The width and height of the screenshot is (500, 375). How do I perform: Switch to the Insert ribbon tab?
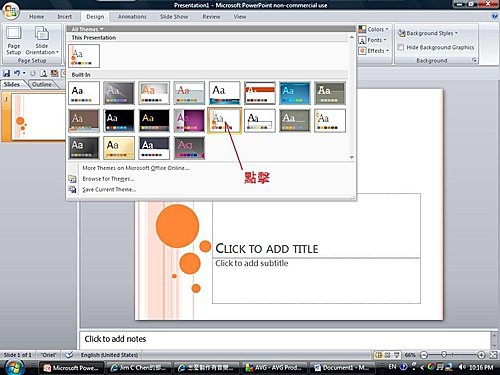click(64, 17)
